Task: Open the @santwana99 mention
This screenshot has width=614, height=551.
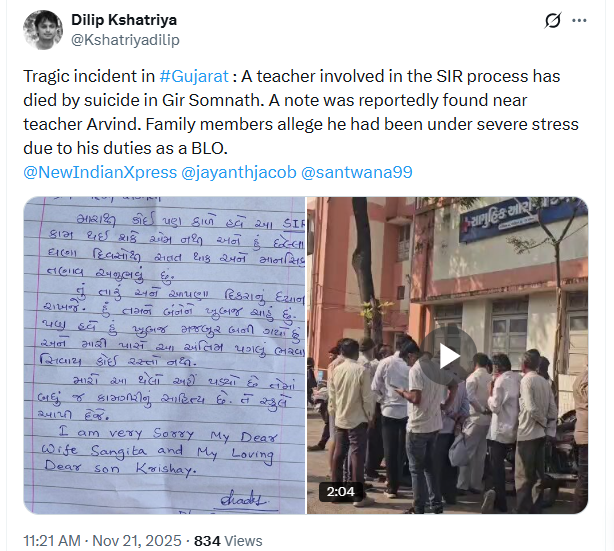Action: pos(357,172)
